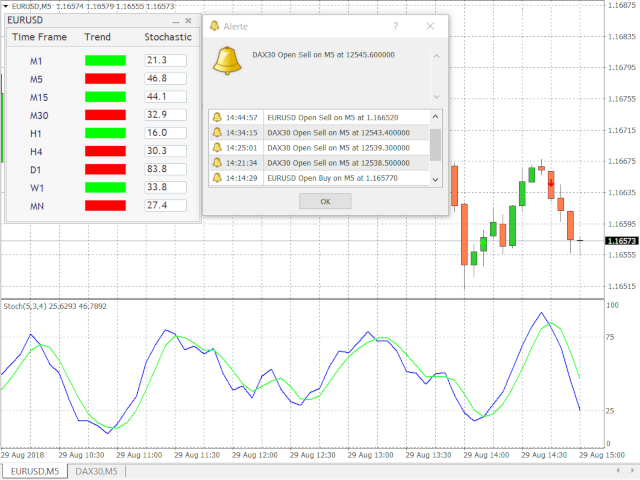
Task: Click the bell icon for the 14:44:57 alert
Action: click(x=217, y=118)
